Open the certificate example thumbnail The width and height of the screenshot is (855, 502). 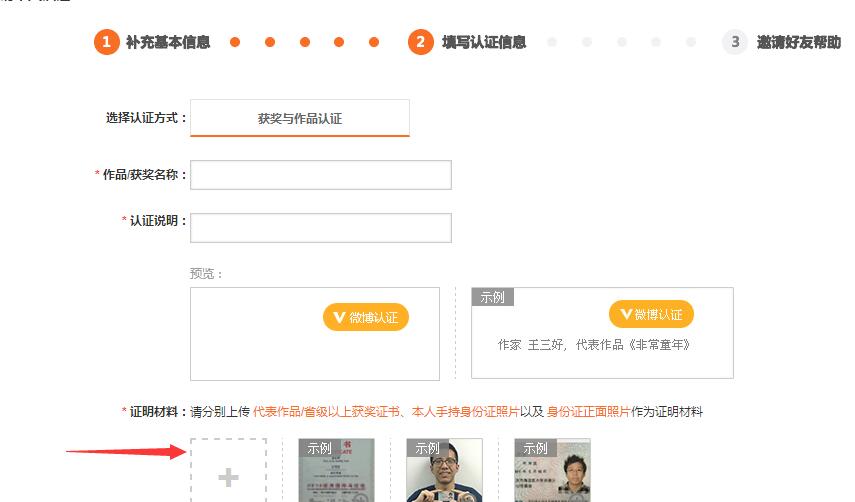point(336,470)
